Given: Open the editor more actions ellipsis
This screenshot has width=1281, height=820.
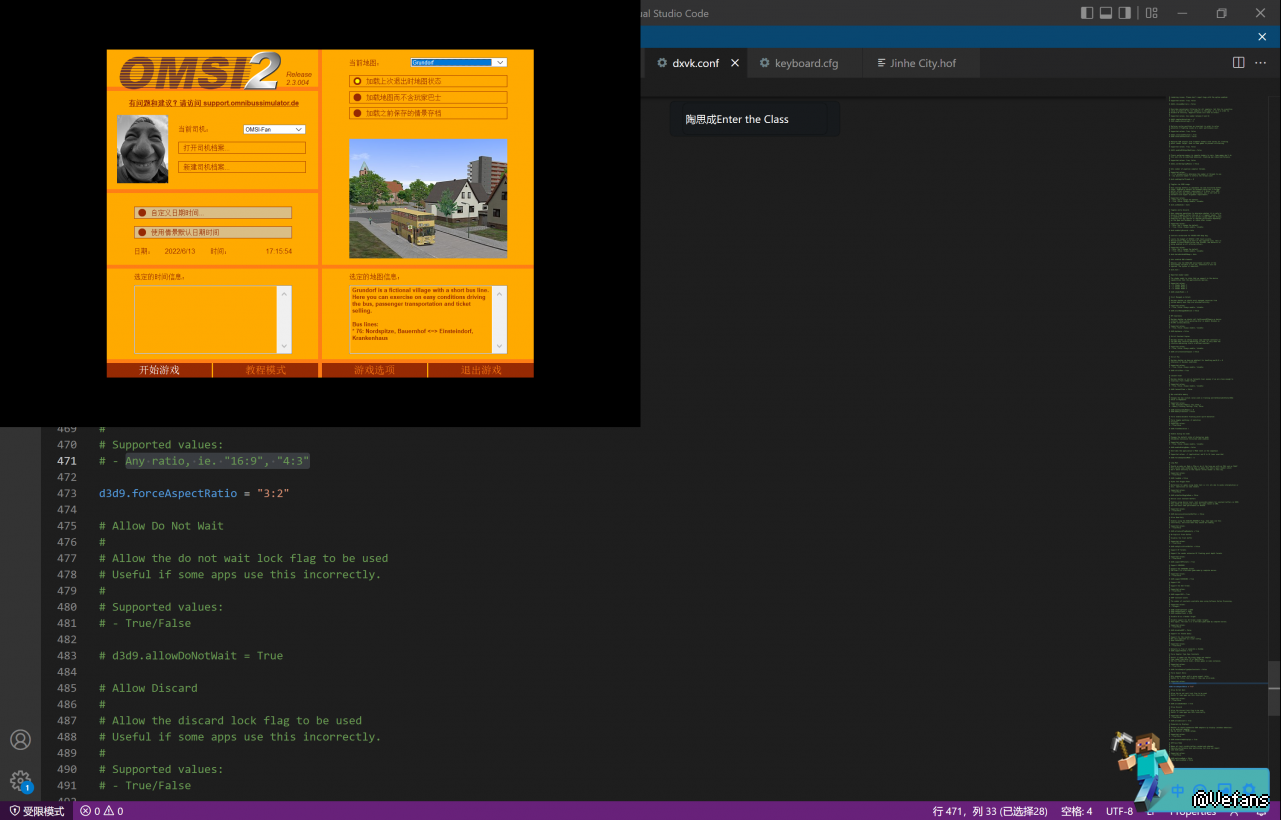Looking at the screenshot, I should [1261, 62].
